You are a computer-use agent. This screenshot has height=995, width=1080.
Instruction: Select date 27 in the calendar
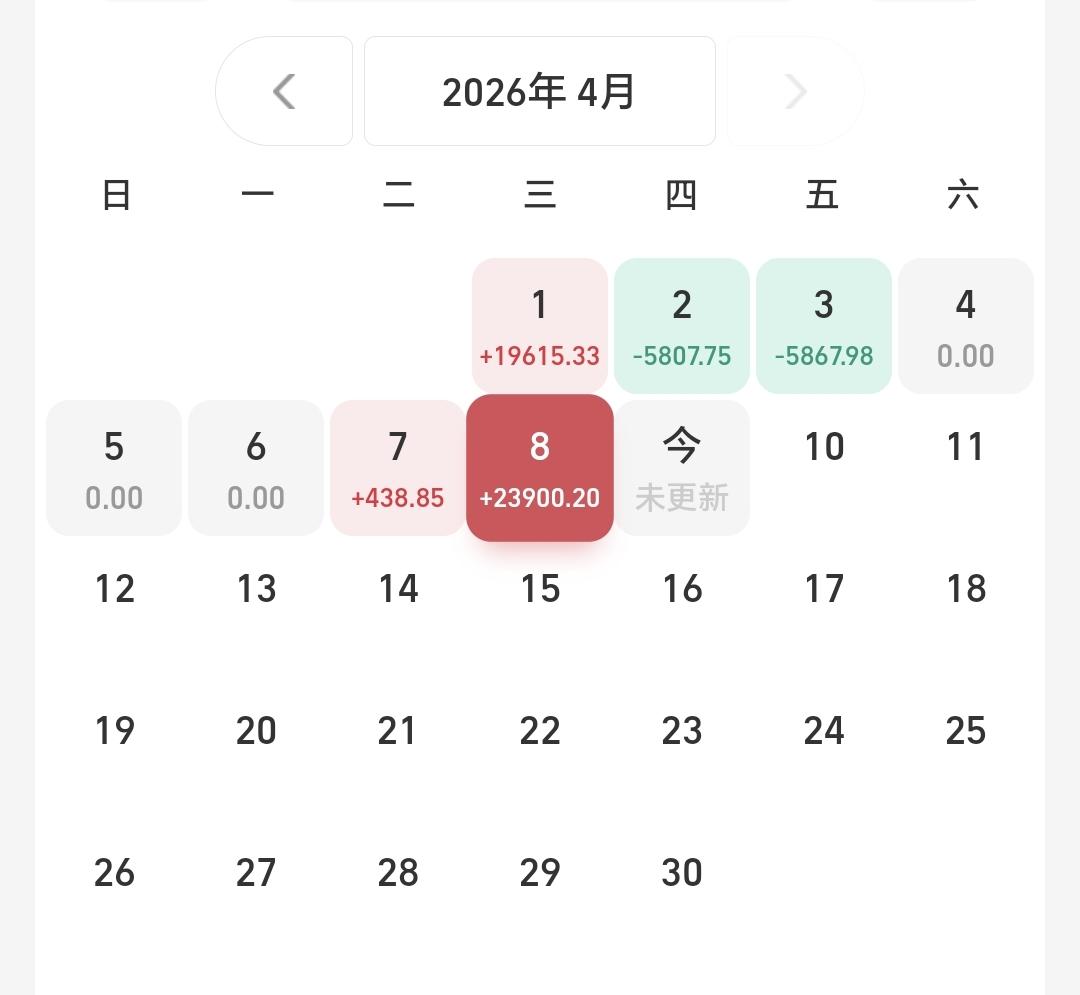(256, 873)
